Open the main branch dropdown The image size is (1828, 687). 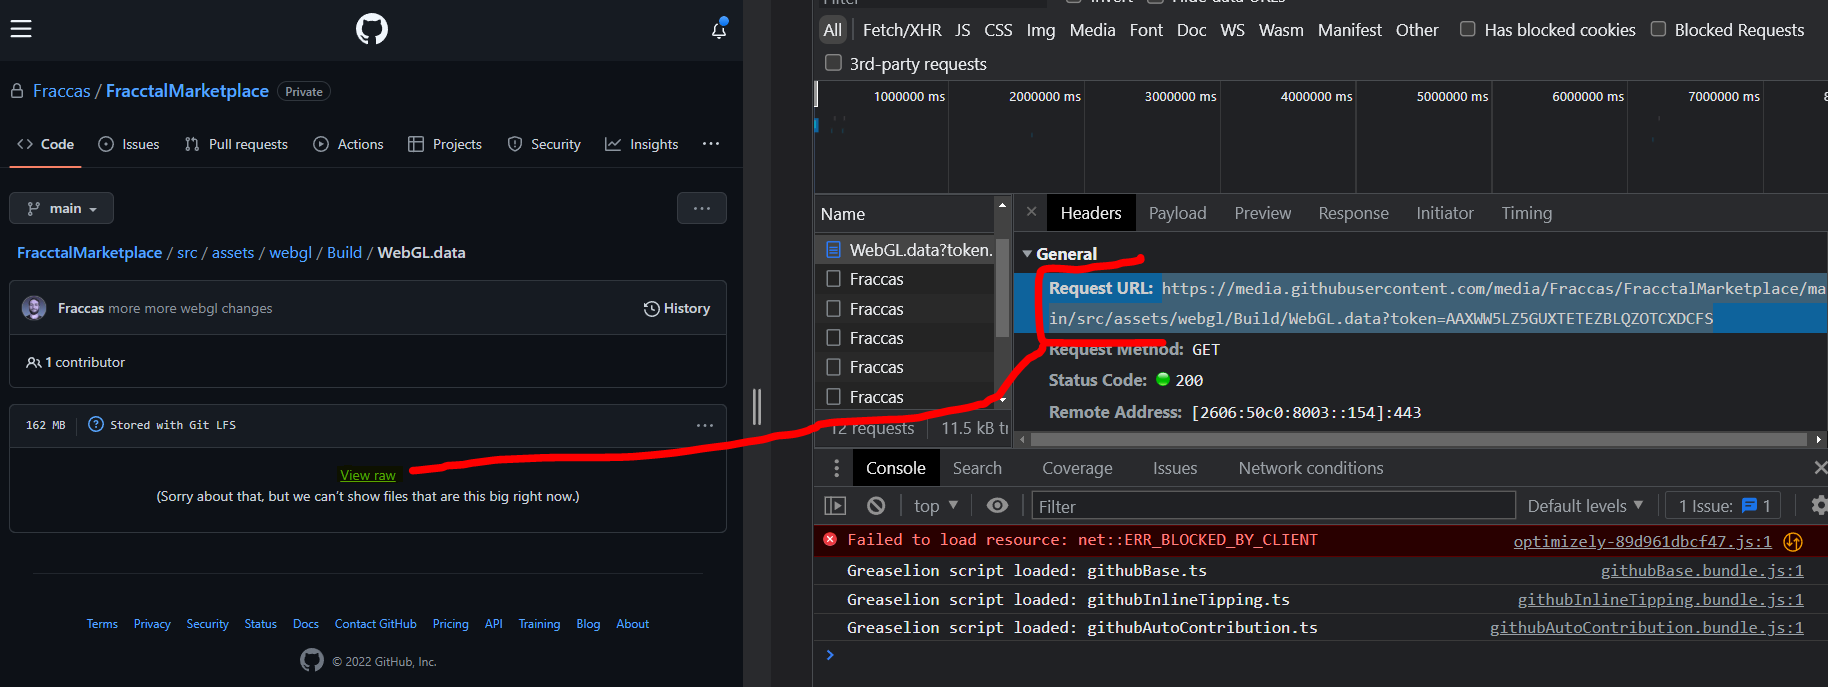pyautogui.click(x=62, y=208)
